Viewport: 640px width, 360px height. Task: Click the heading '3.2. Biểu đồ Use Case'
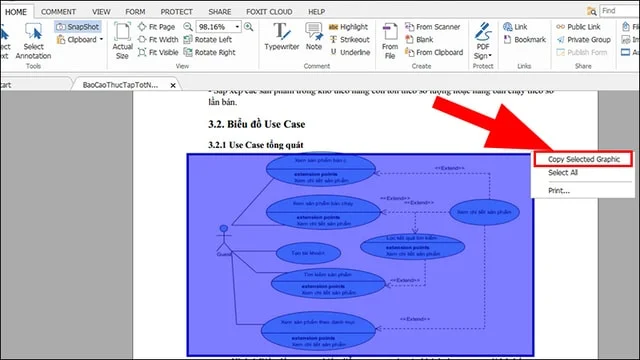[256, 124]
